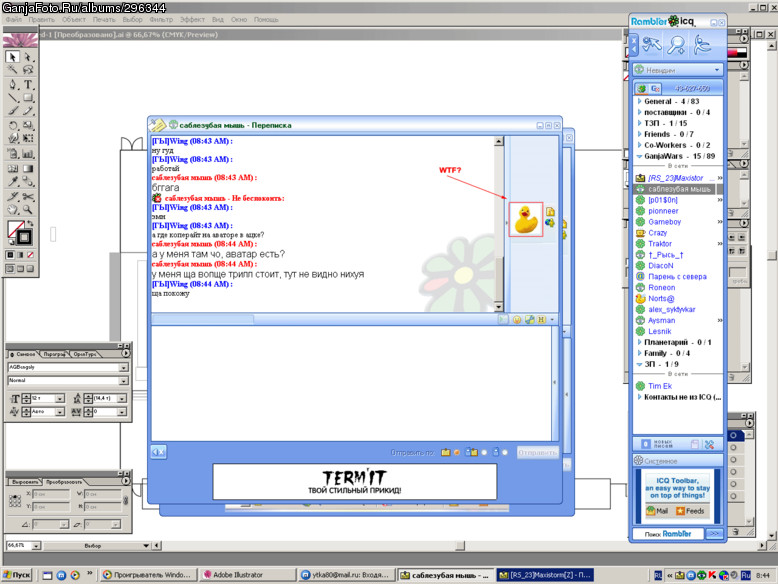Expand the General contact group

point(640,101)
